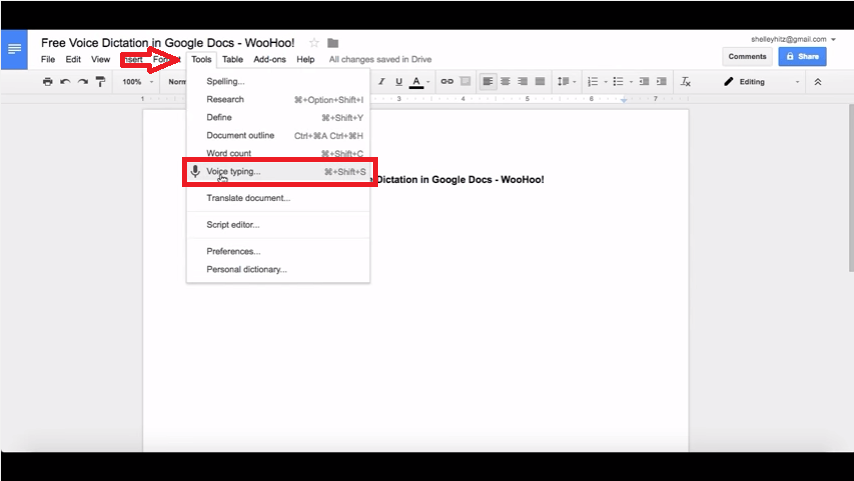This screenshot has width=854, height=481.
Task: Open the Edit menu
Action: tap(73, 59)
